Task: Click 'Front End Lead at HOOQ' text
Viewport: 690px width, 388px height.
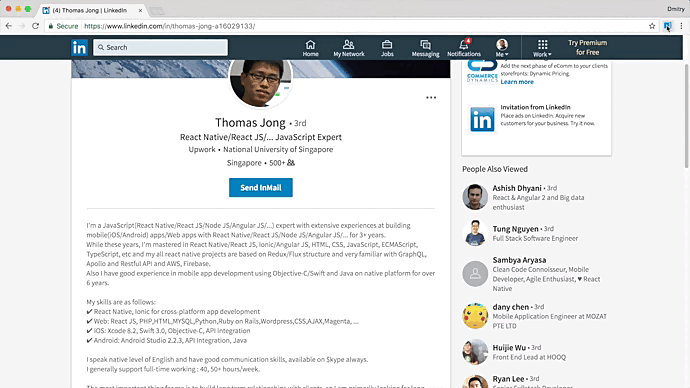Action: coord(529,357)
